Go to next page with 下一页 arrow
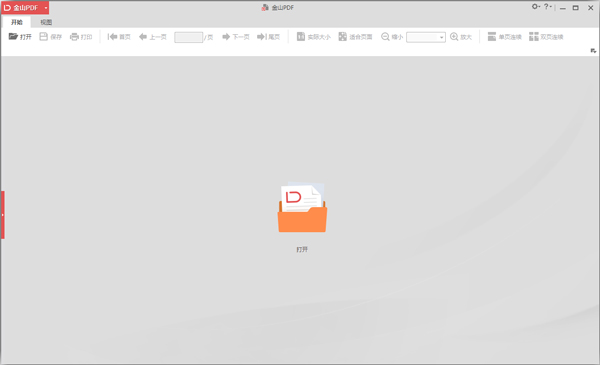600x365 pixels. [x=226, y=37]
